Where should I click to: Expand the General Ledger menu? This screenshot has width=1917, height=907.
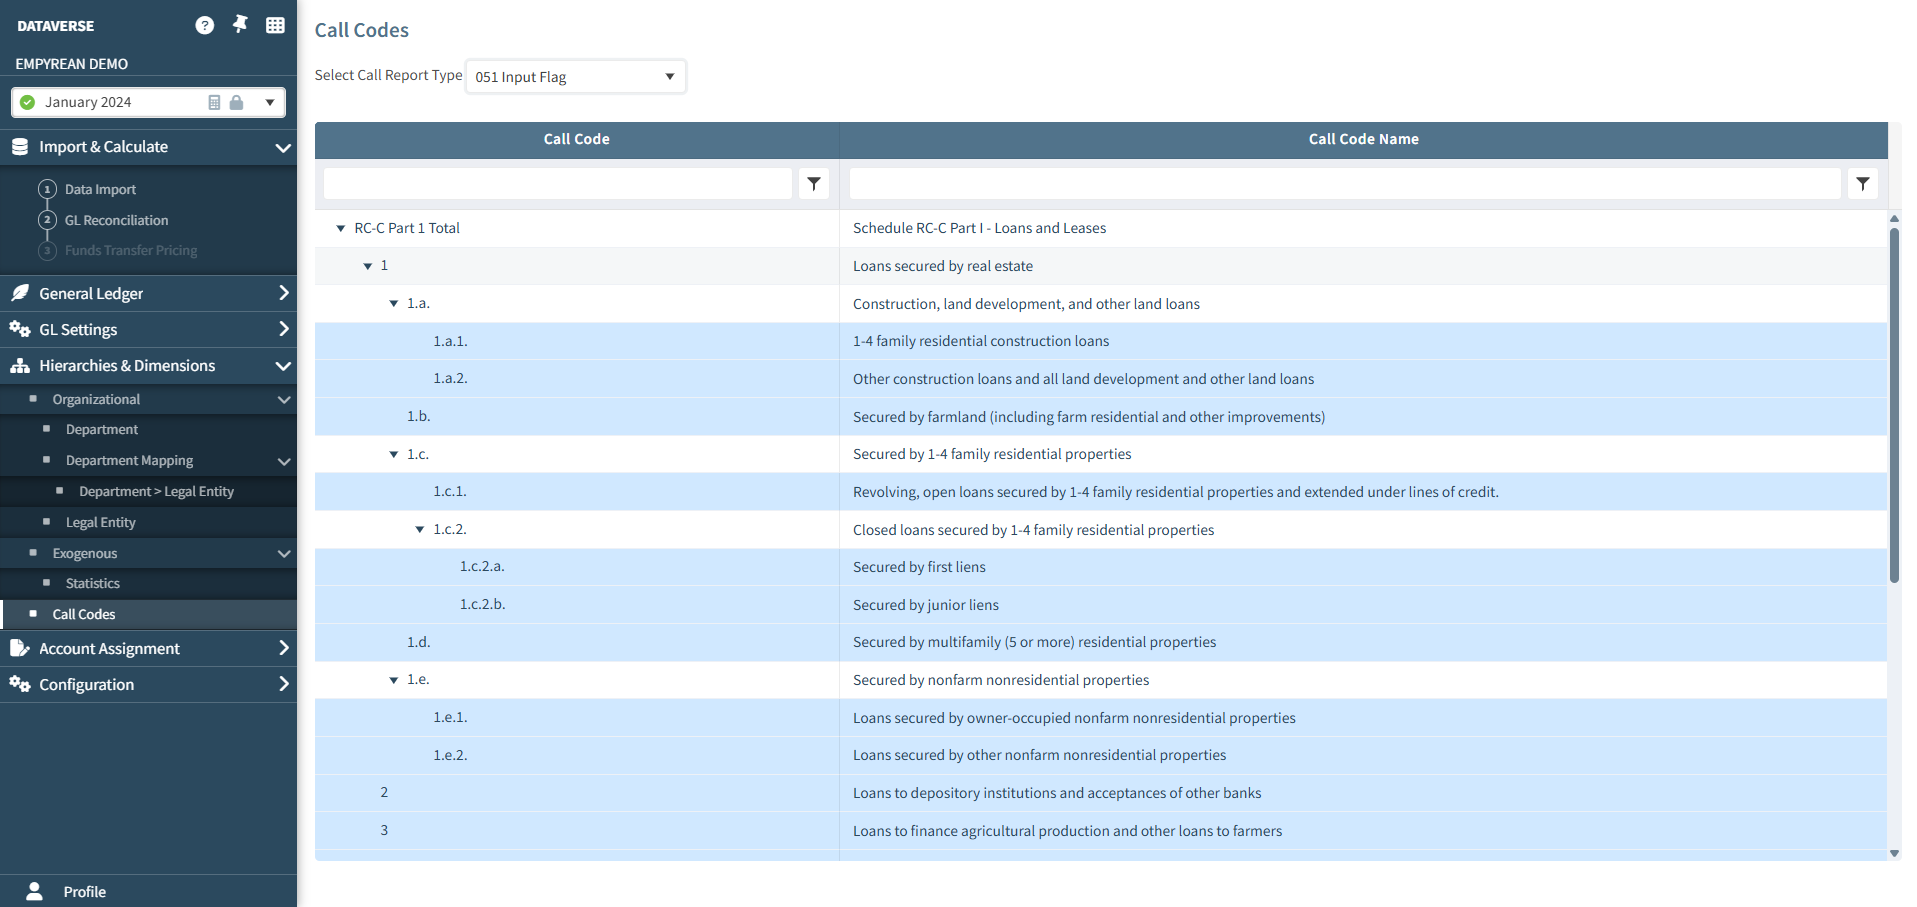283,293
